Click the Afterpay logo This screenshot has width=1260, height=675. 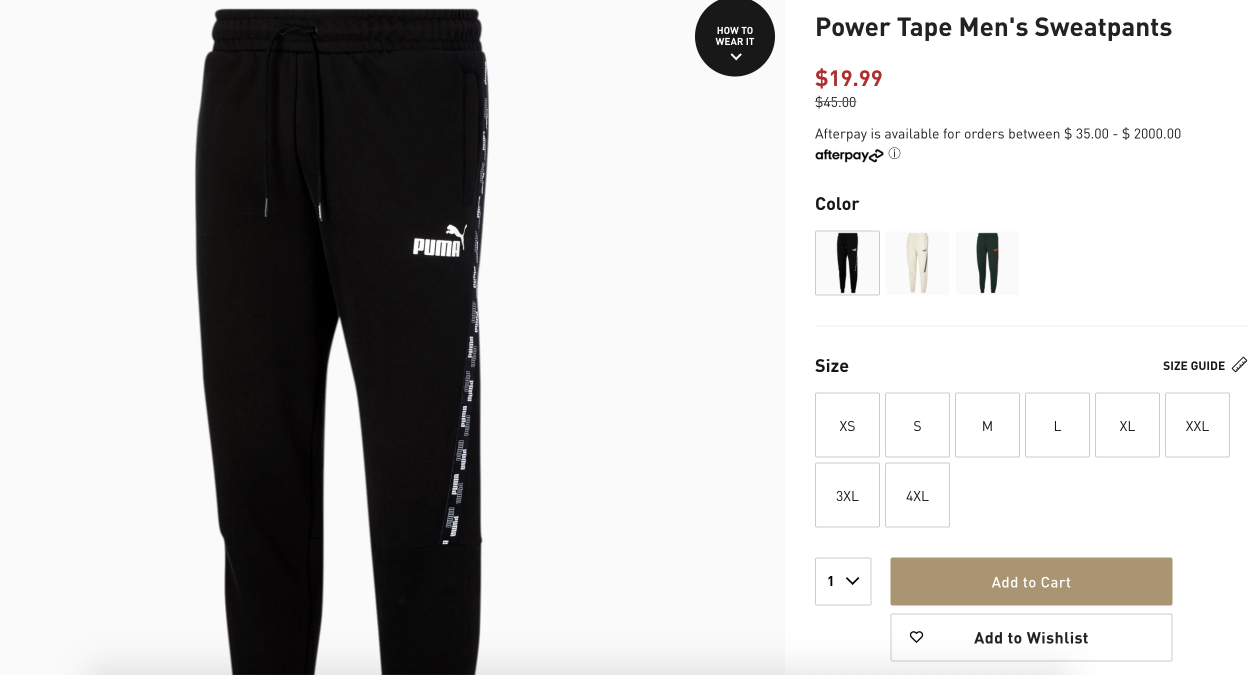coord(849,155)
